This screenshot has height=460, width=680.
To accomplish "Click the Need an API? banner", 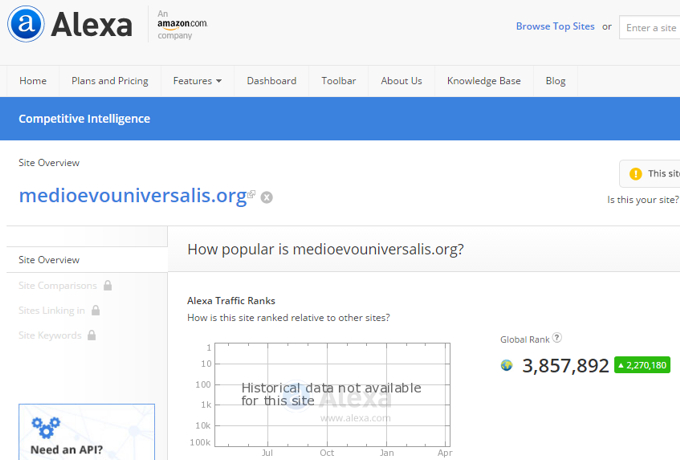I will point(87,432).
